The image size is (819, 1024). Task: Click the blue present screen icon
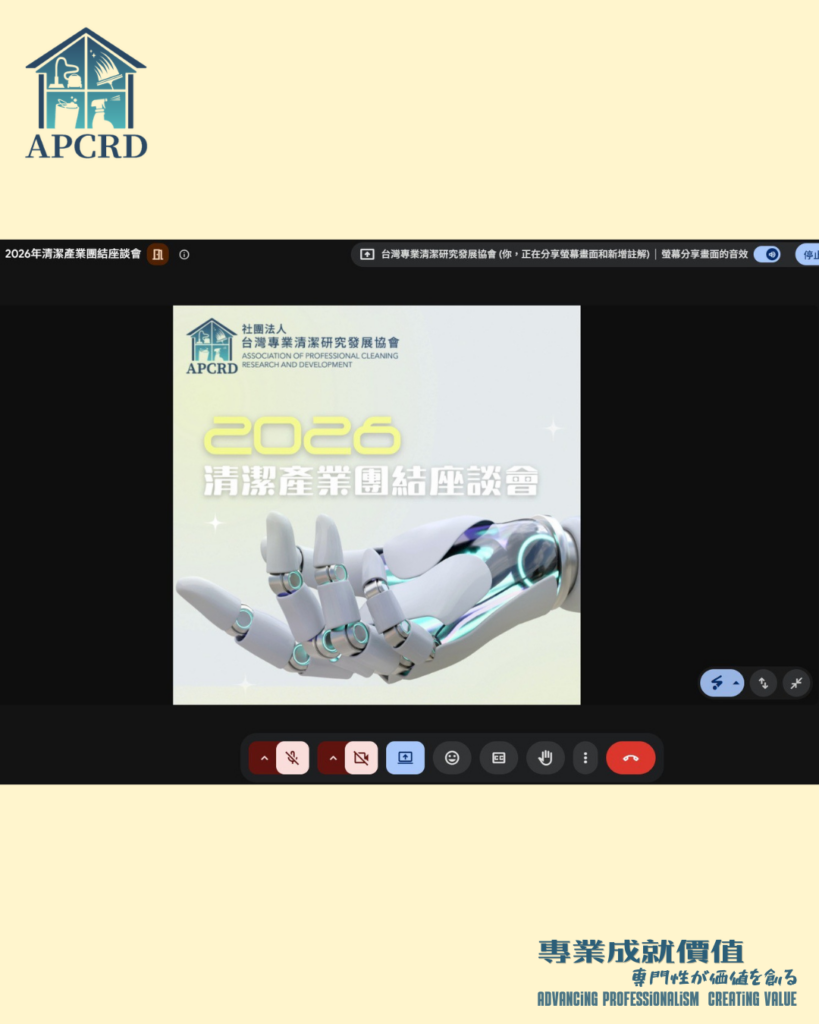click(x=405, y=758)
